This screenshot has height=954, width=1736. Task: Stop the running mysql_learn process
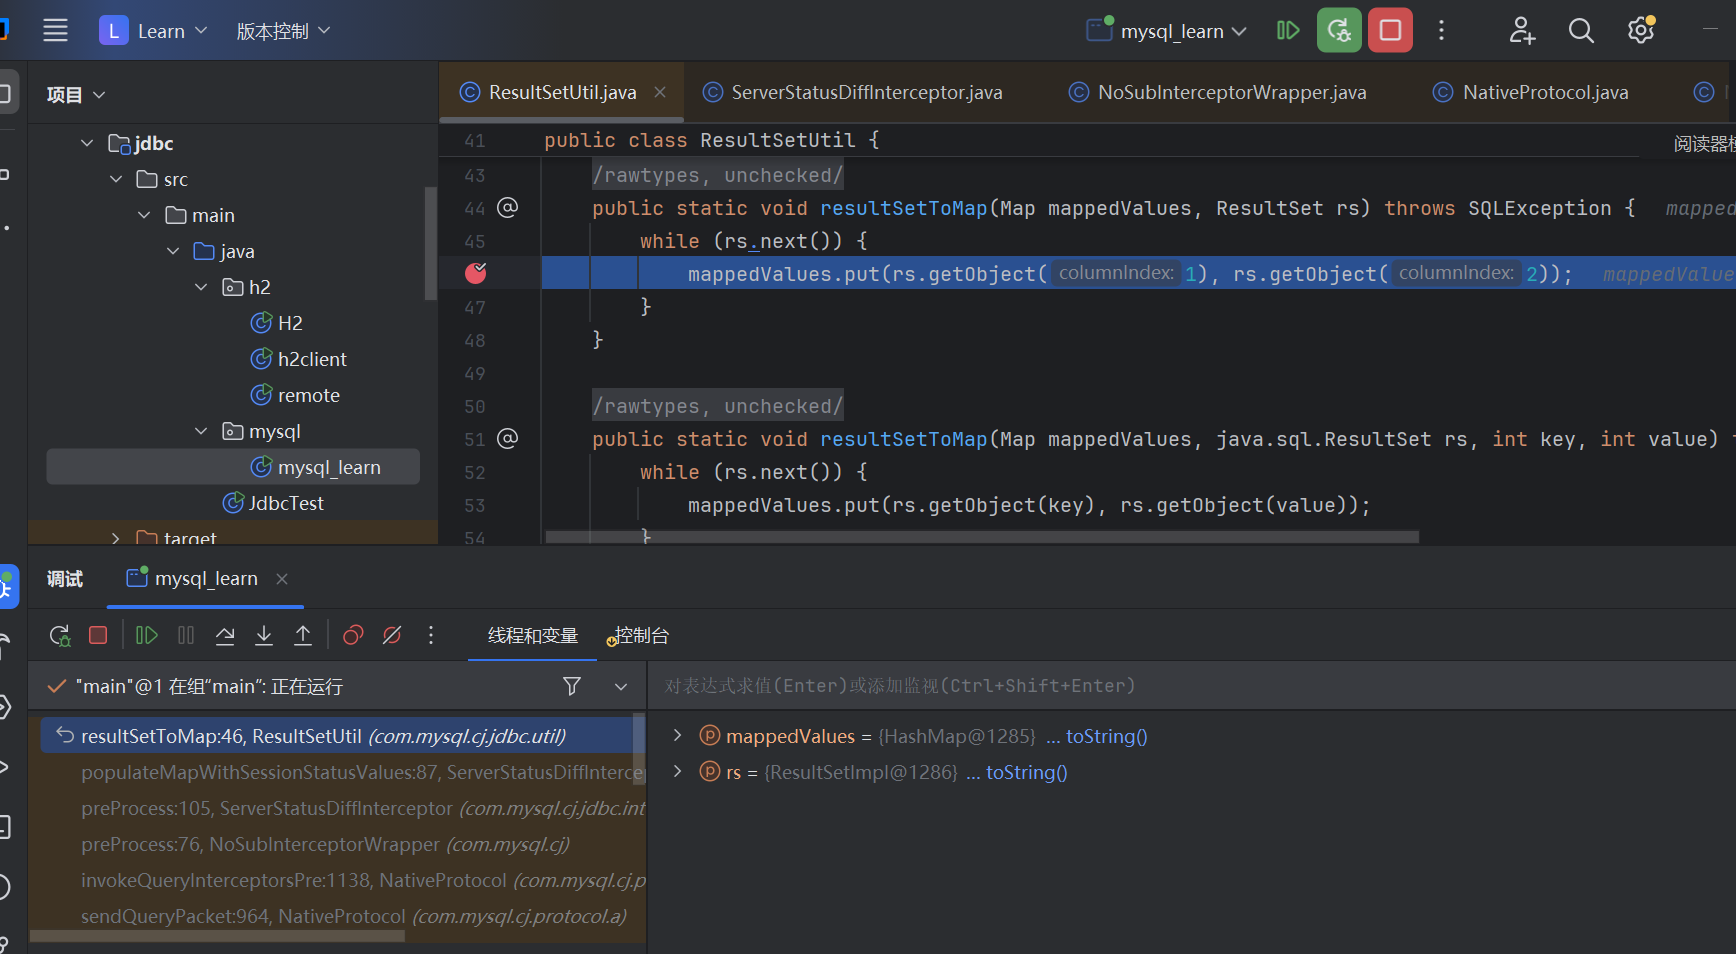(x=1390, y=30)
